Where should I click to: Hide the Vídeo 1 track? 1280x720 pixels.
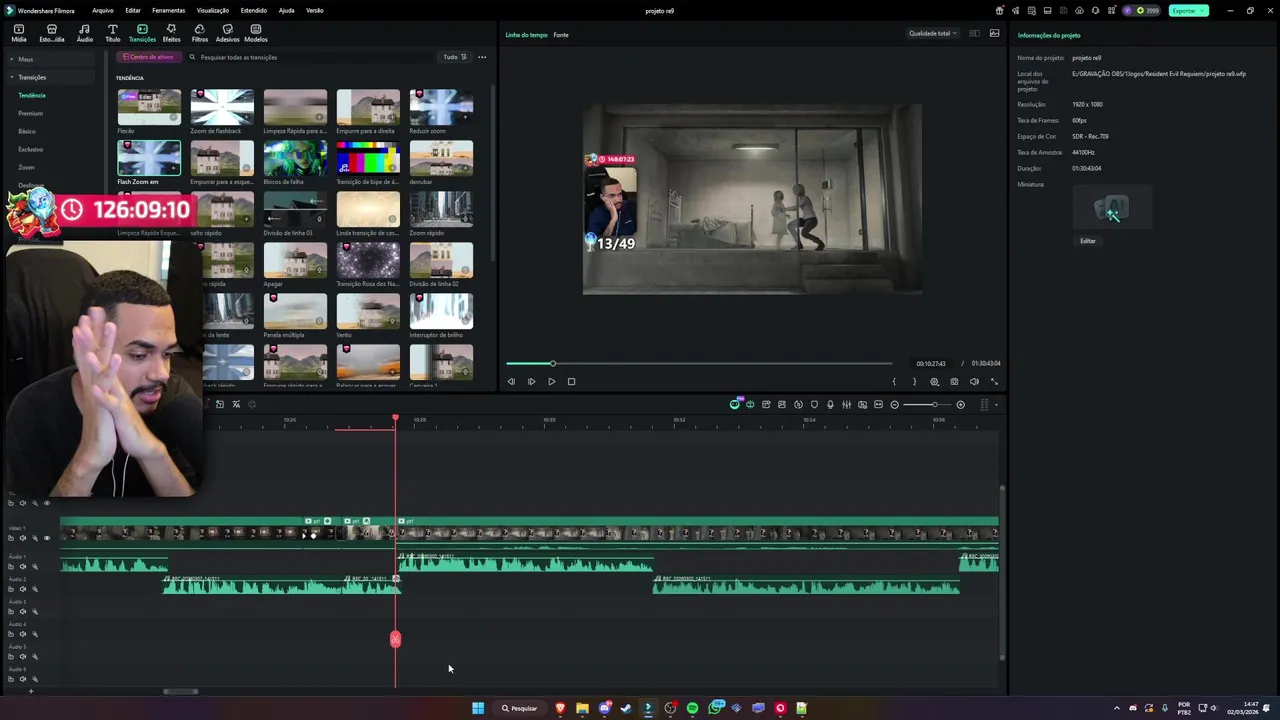pyautogui.click(x=46, y=538)
